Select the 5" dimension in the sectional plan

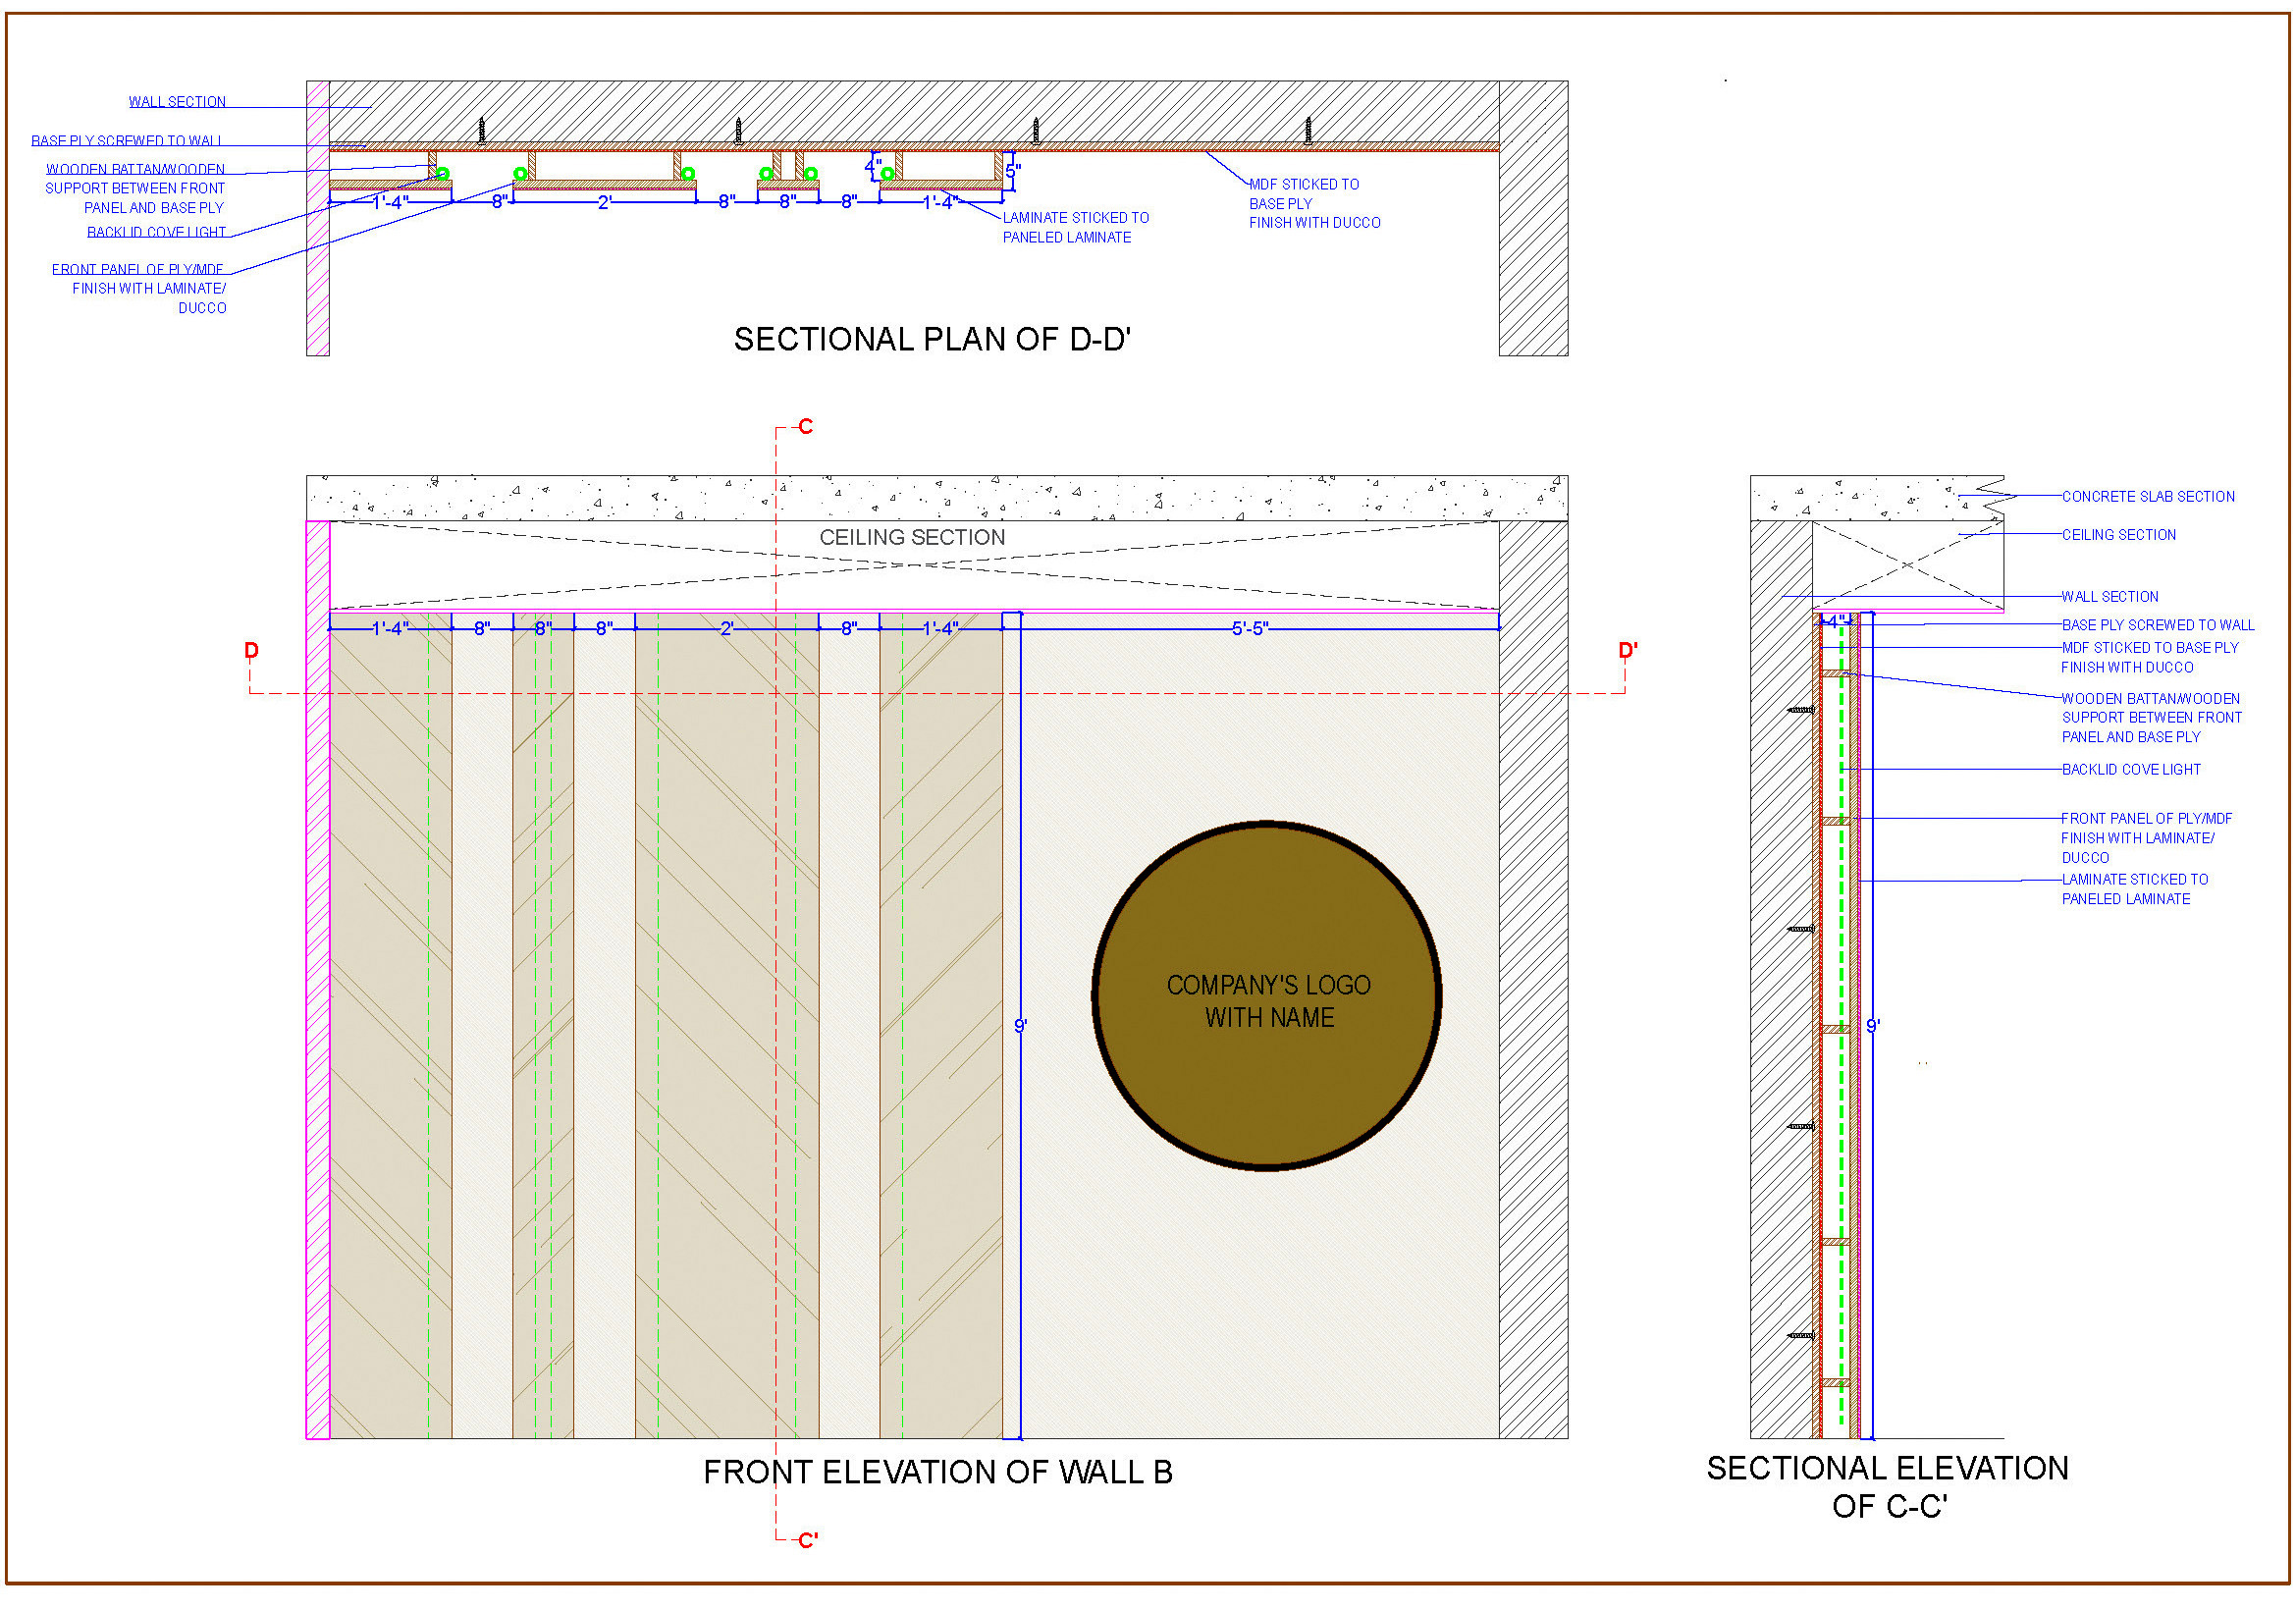(x=1013, y=171)
